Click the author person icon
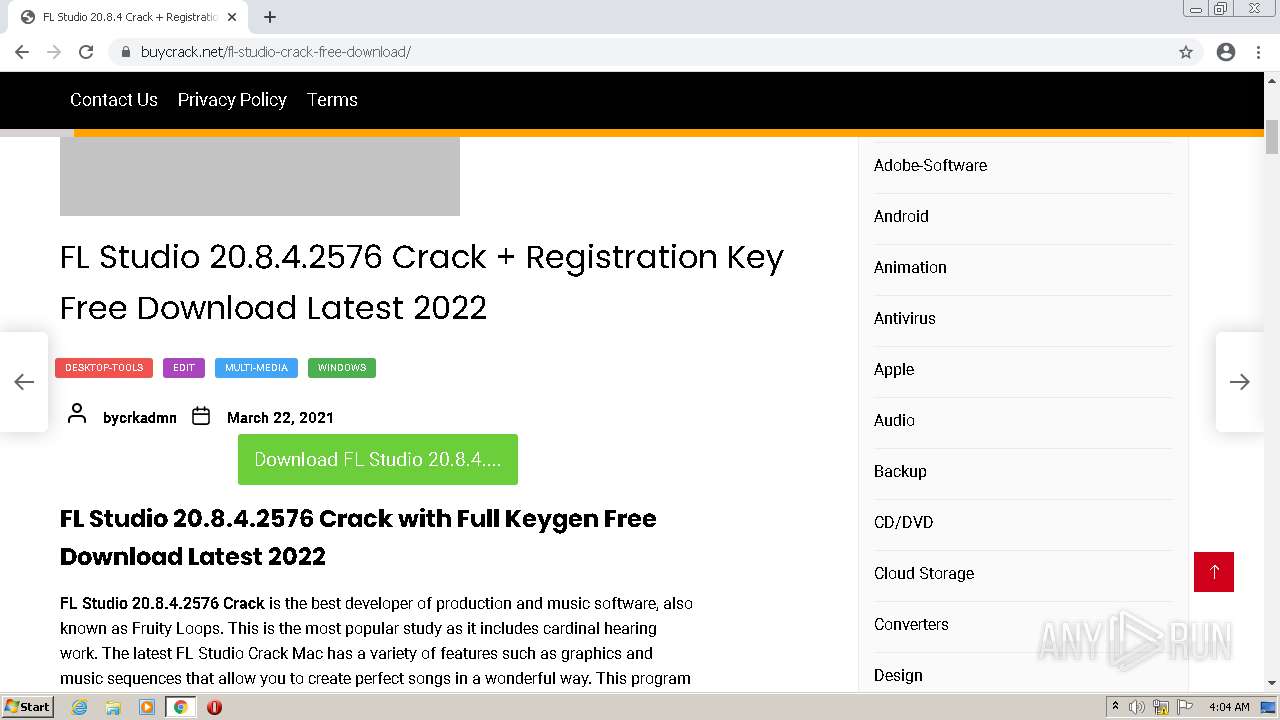This screenshot has height=720, width=1280. [77, 414]
